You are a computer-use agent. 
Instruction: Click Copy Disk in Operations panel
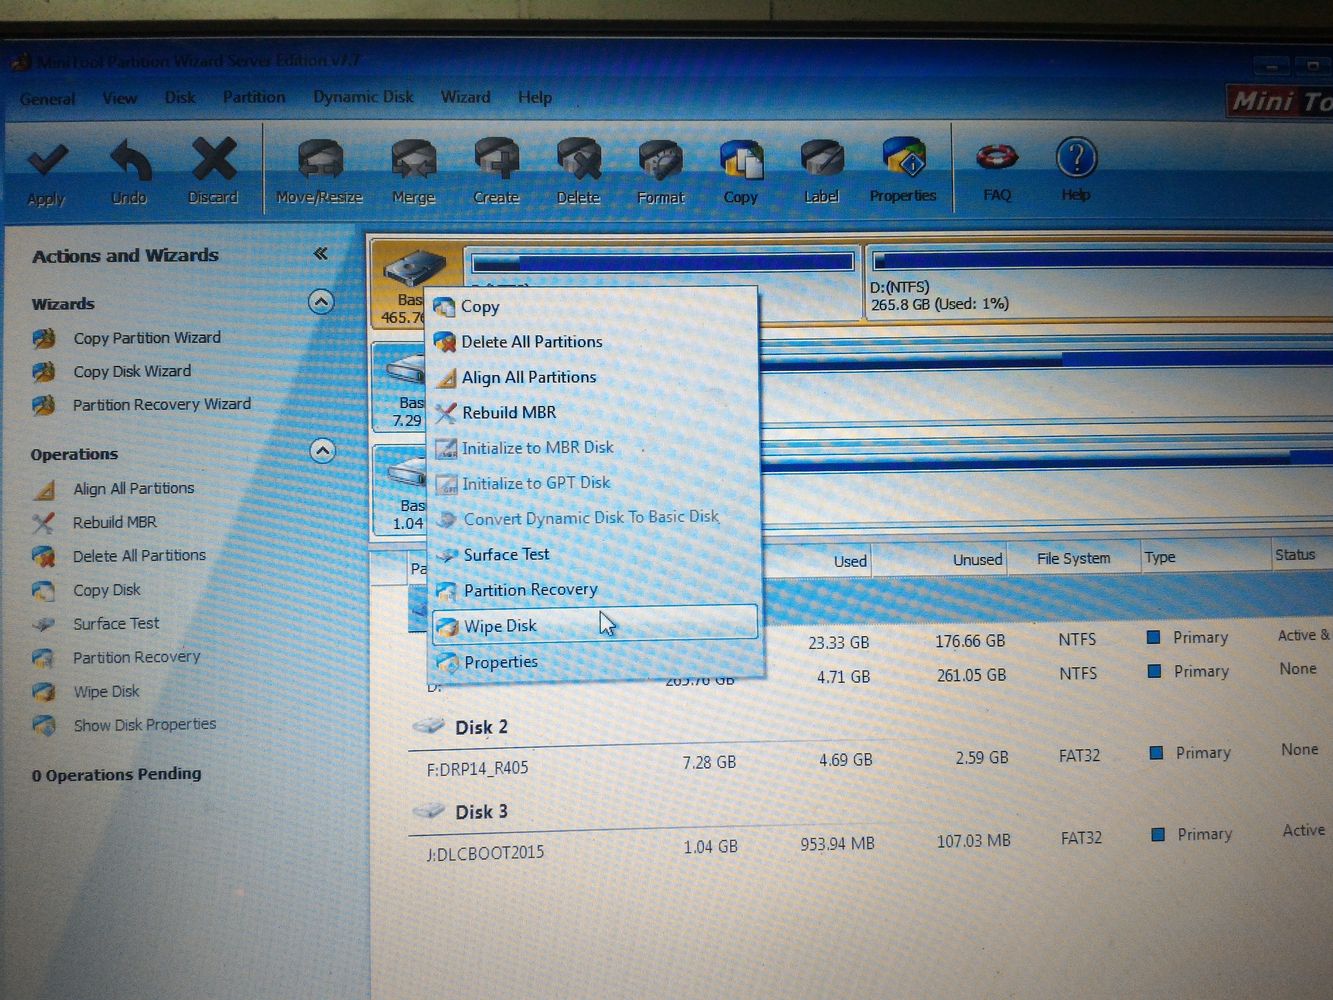coord(107,590)
